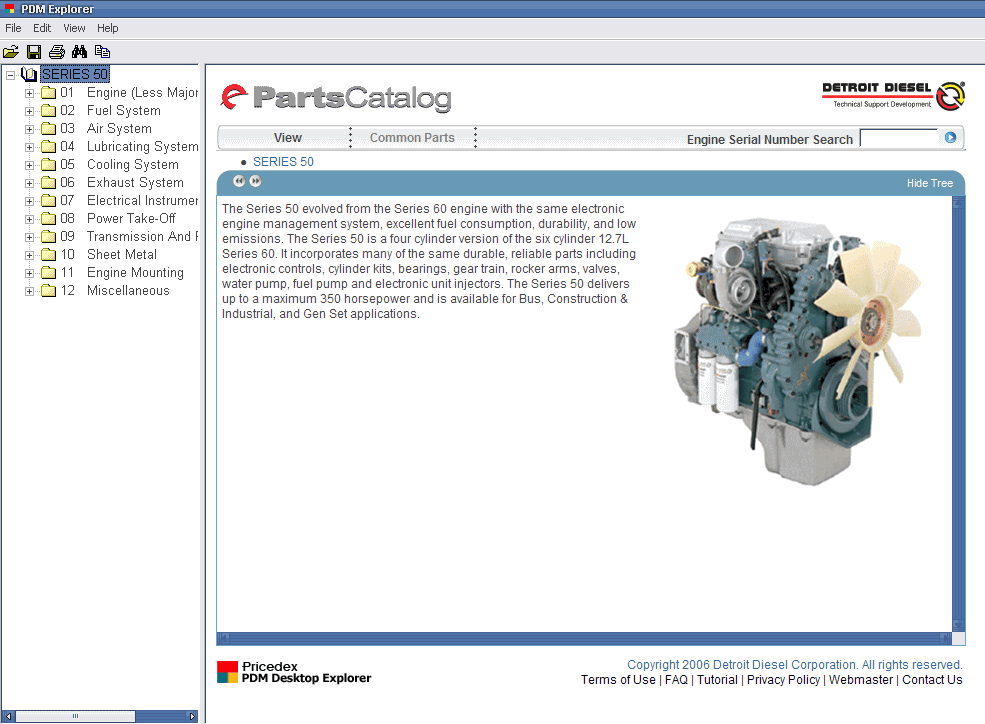The height and width of the screenshot is (724, 985).
Task: Click the Save diskette icon
Action: [x=33, y=51]
